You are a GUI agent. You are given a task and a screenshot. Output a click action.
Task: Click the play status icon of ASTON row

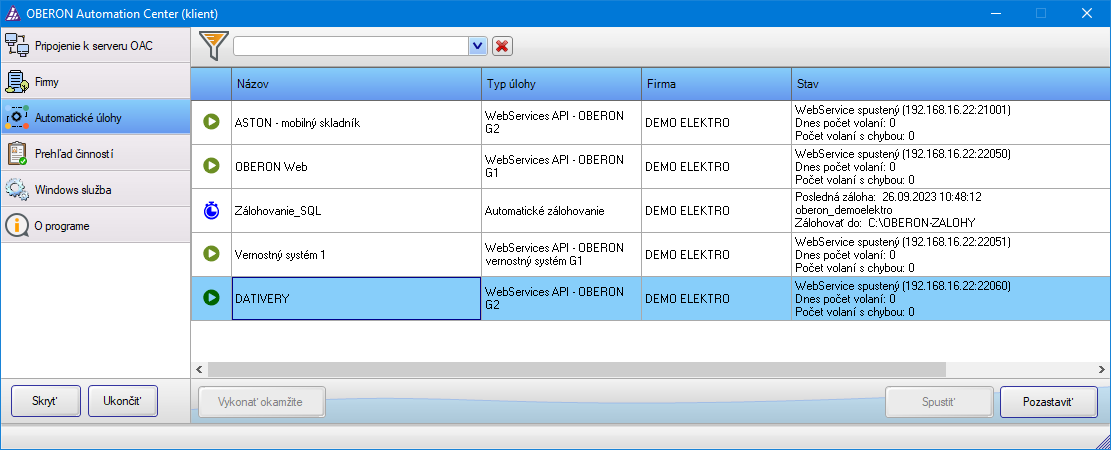tap(211, 122)
